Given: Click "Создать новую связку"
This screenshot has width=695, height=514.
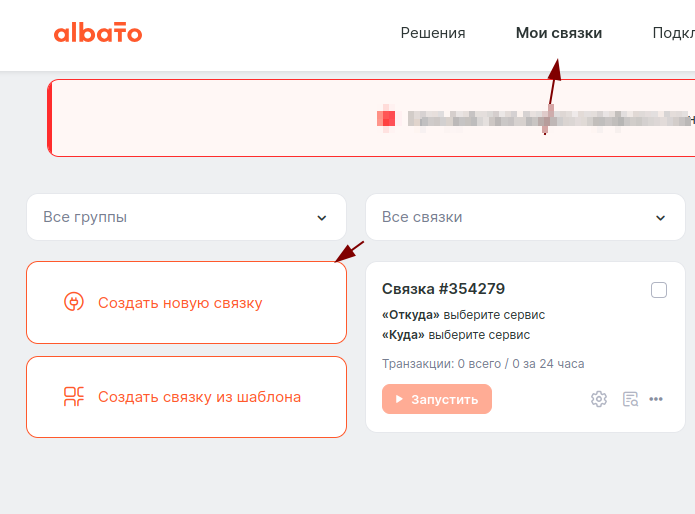Looking at the screenshot, I should [180, 302].
